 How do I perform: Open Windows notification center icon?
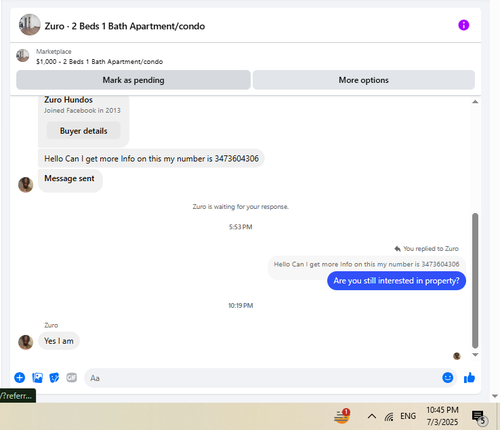(x=479, y=417)
